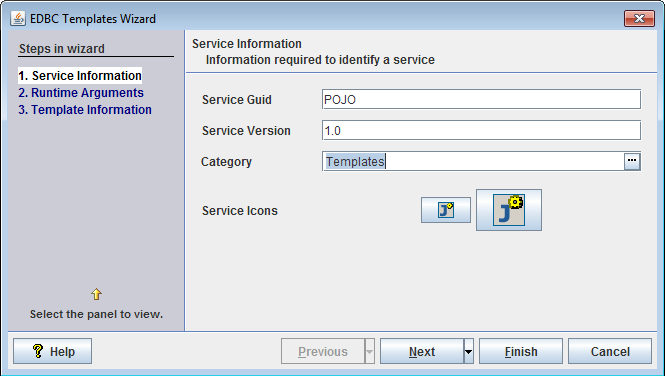Click the disabled Previous button
Viewport: 665px width, 376px height.
point(323,351)
